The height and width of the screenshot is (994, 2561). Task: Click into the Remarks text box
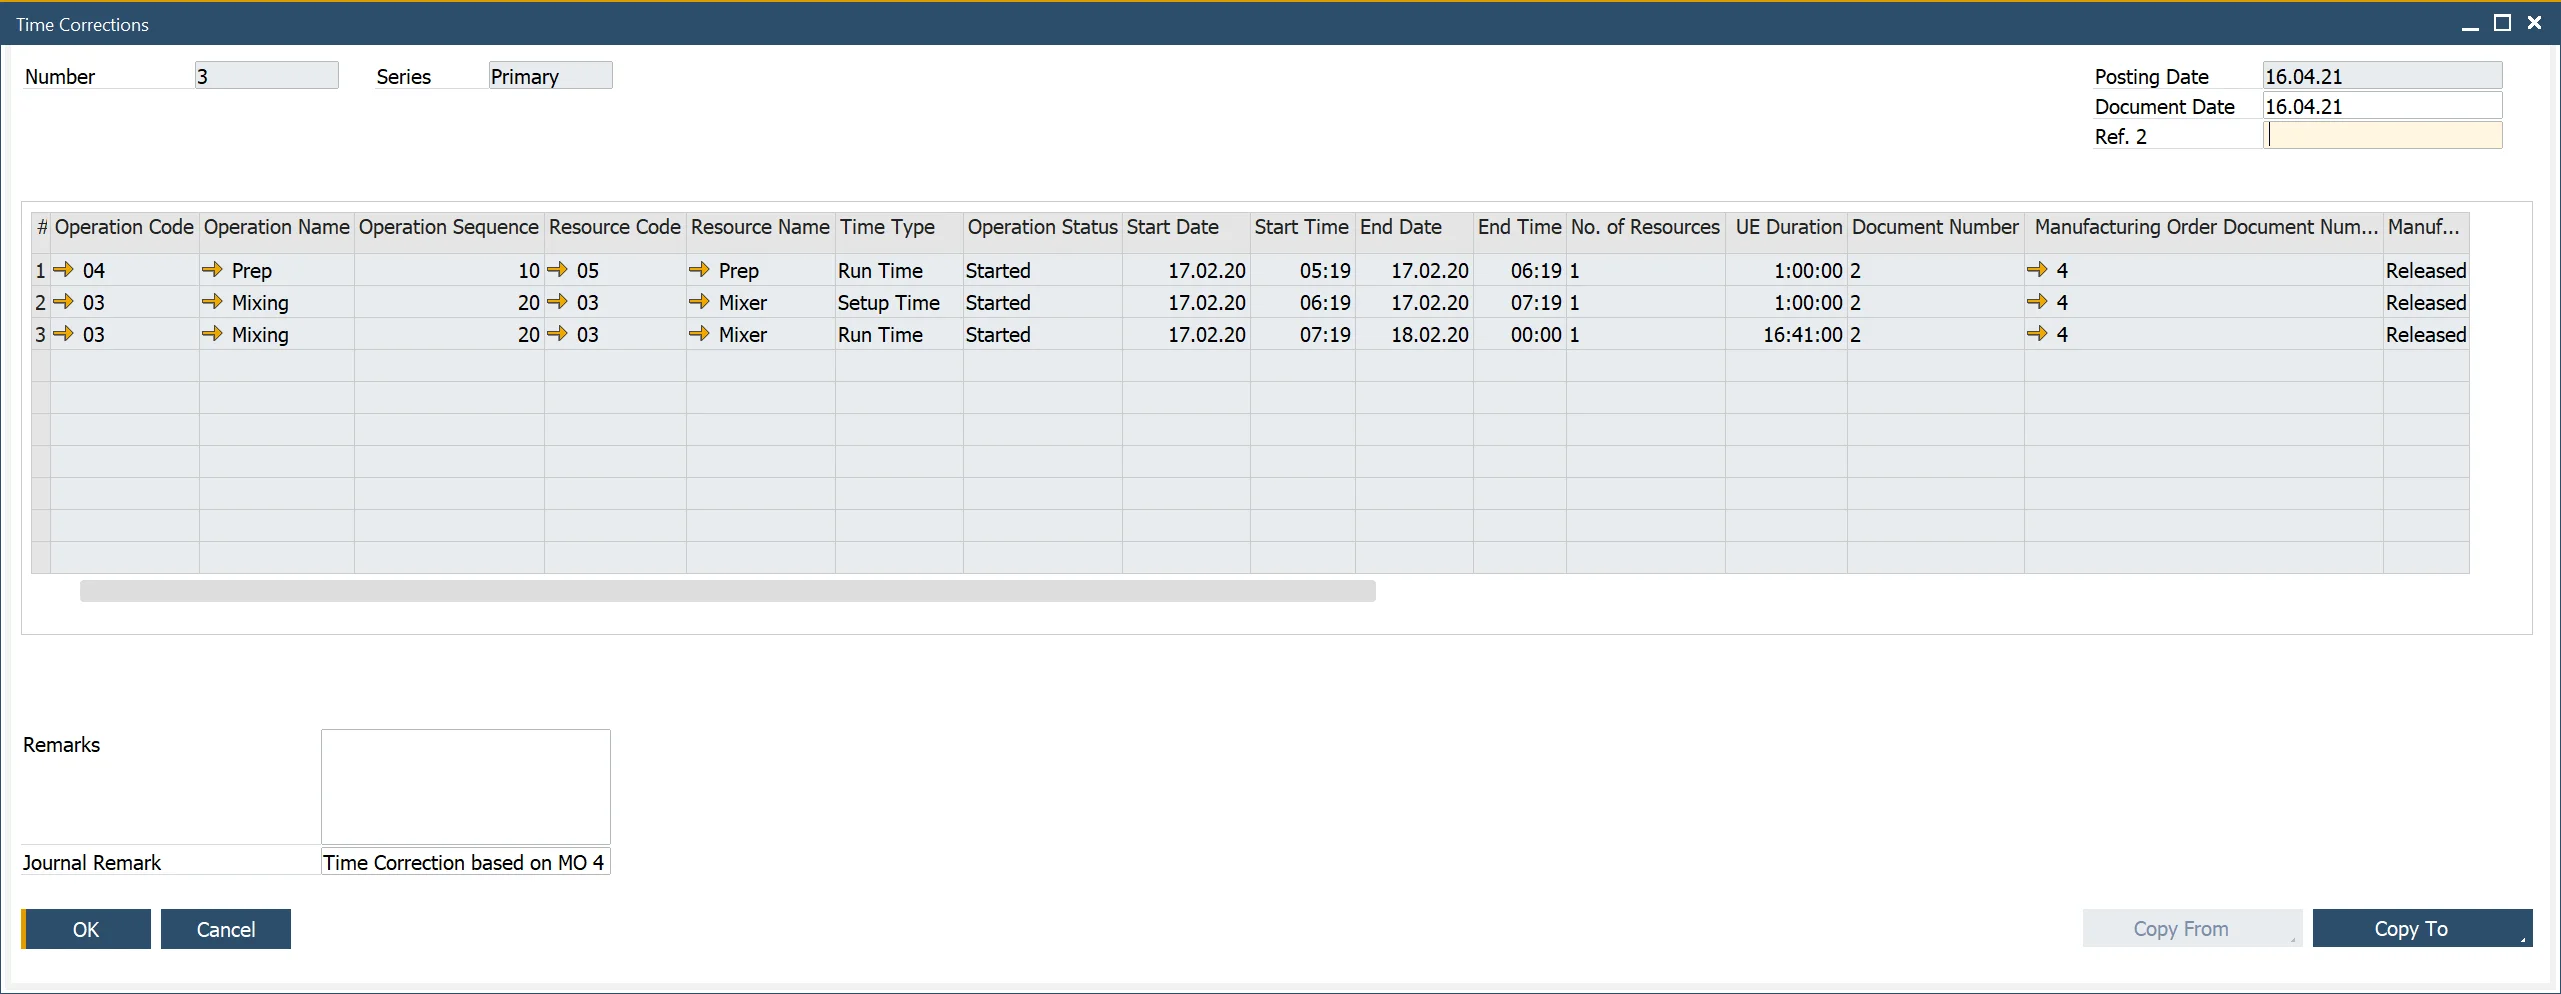tap(465, 786)
